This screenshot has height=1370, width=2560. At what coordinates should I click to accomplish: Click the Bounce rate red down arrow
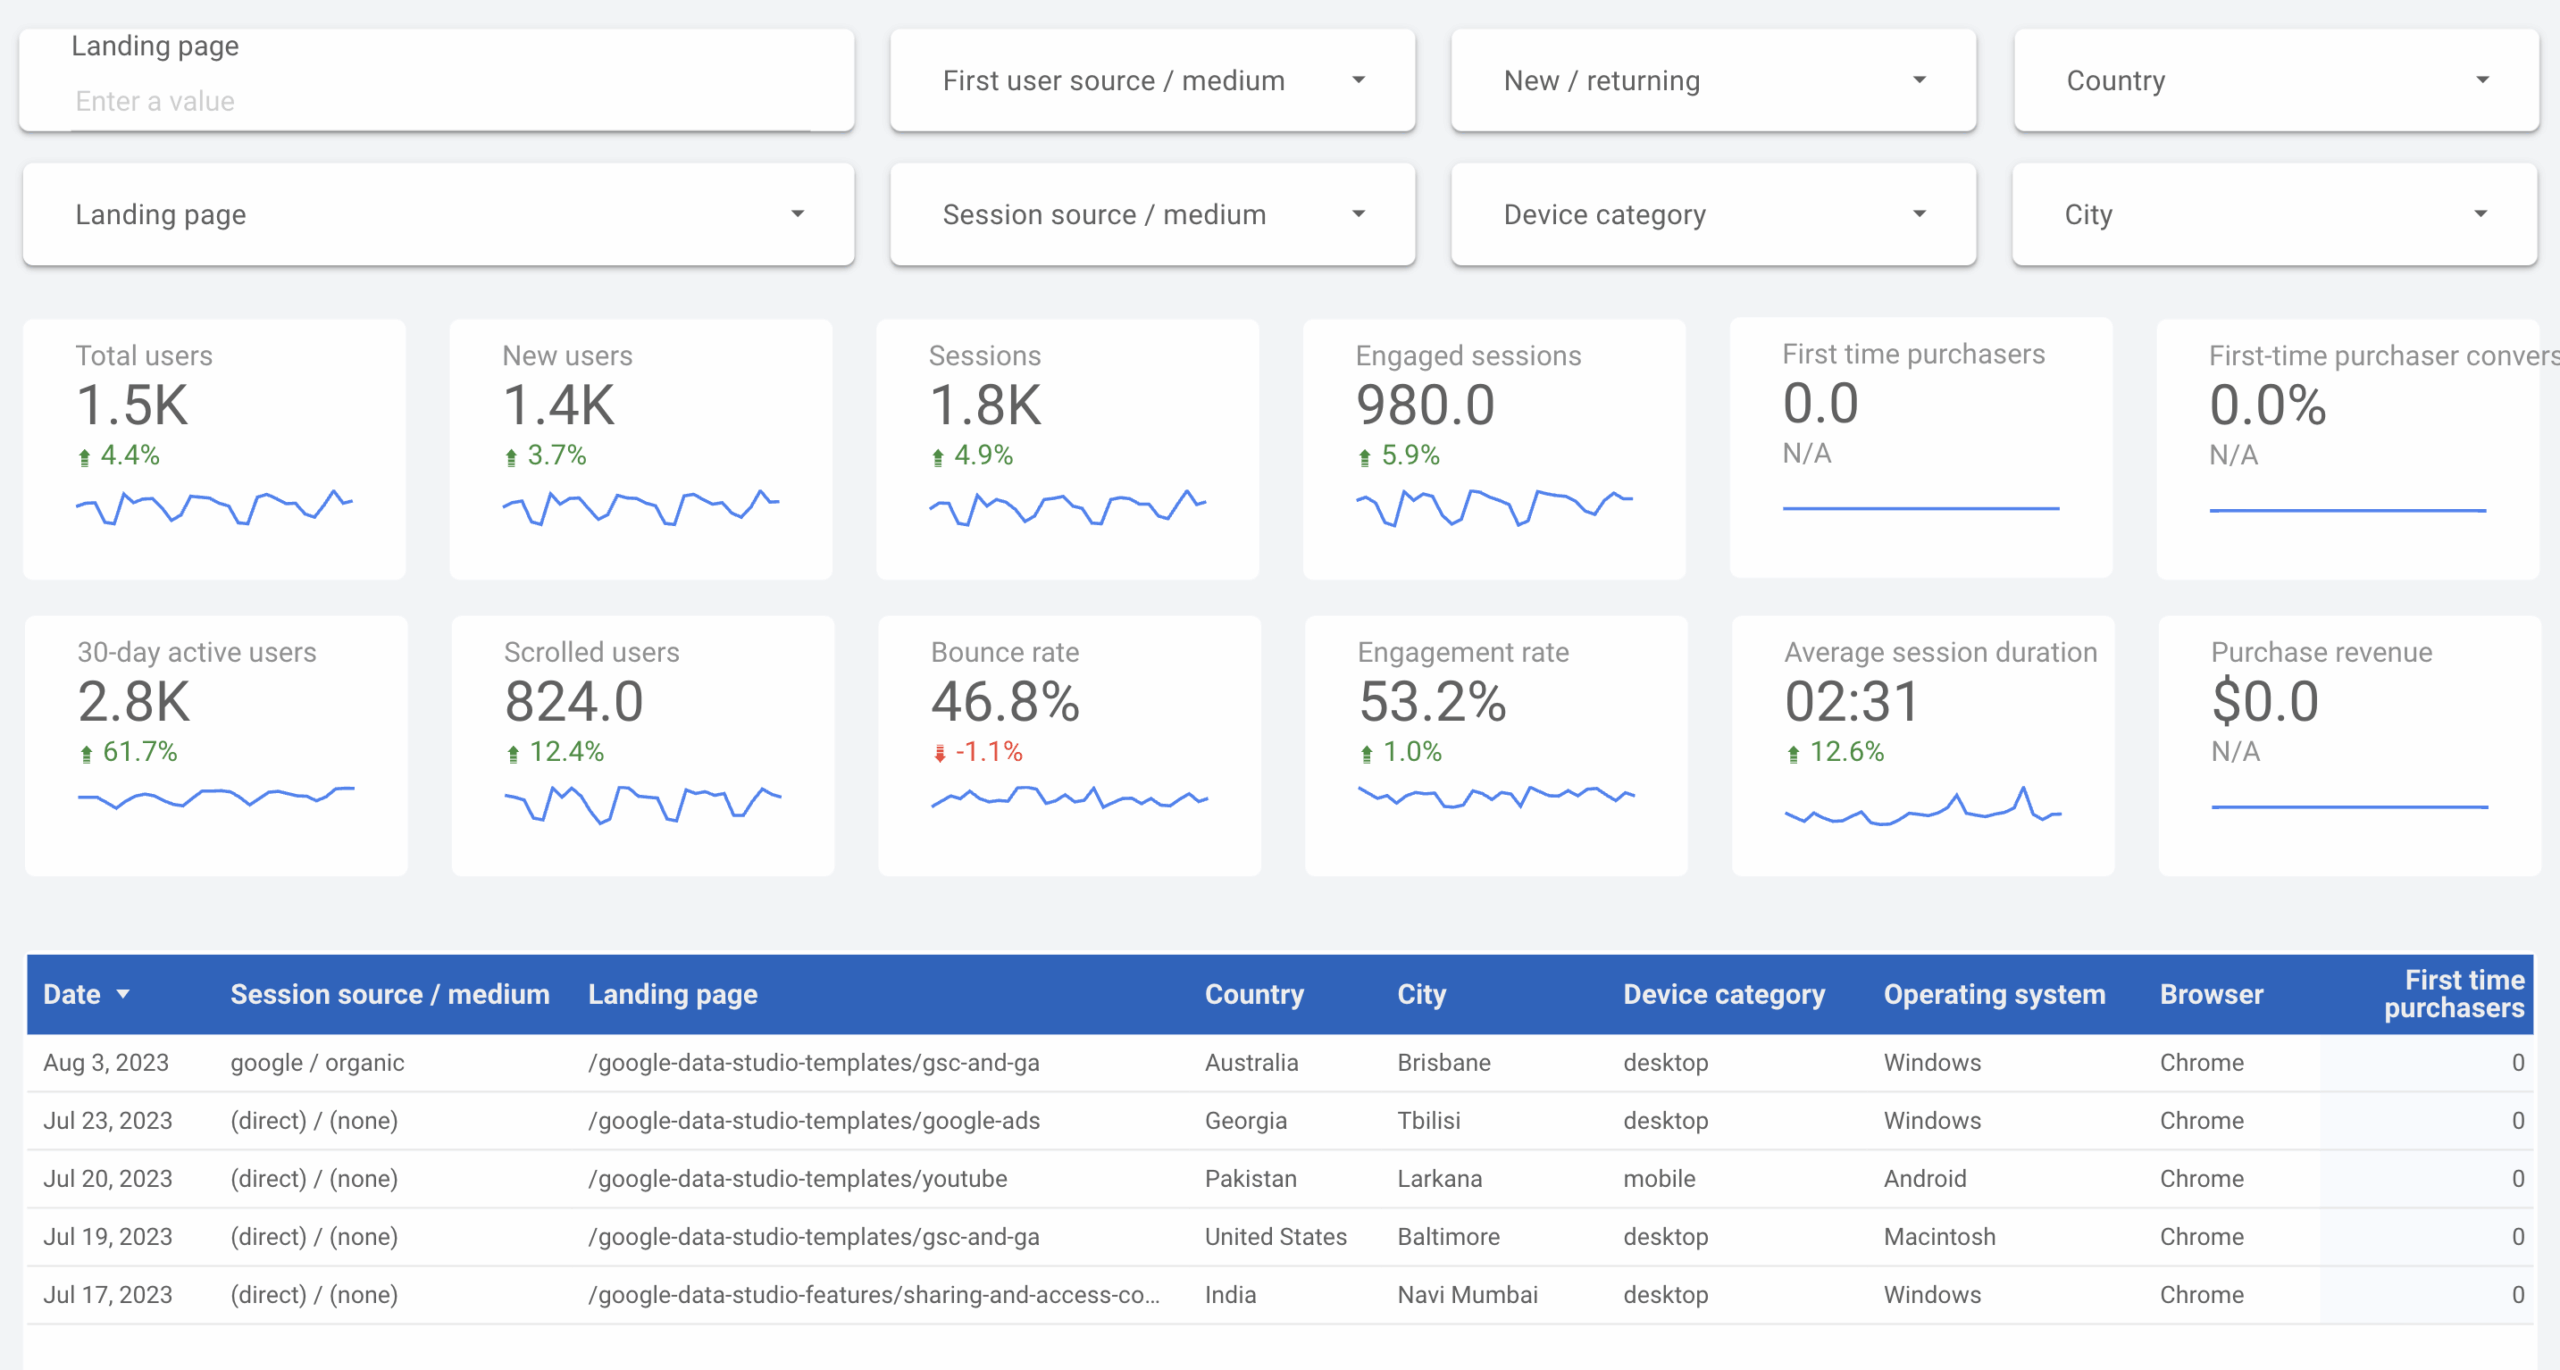tap(939, 753)
